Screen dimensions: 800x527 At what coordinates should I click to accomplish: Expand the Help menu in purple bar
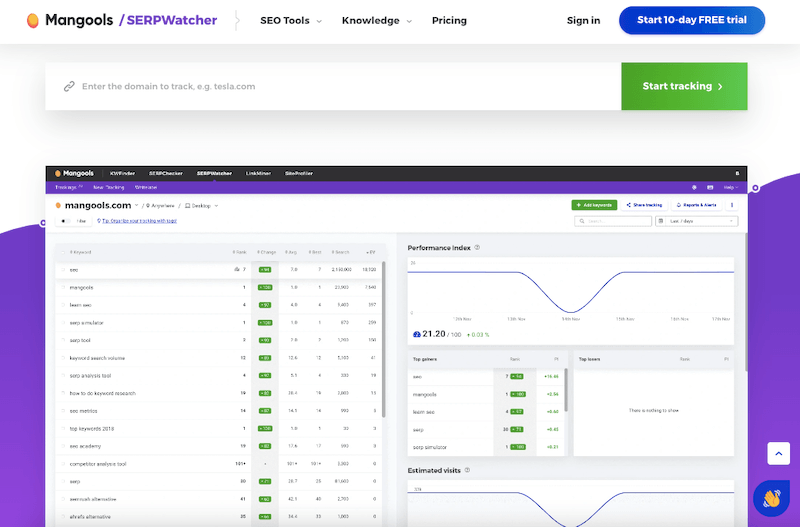click(731, 187)
